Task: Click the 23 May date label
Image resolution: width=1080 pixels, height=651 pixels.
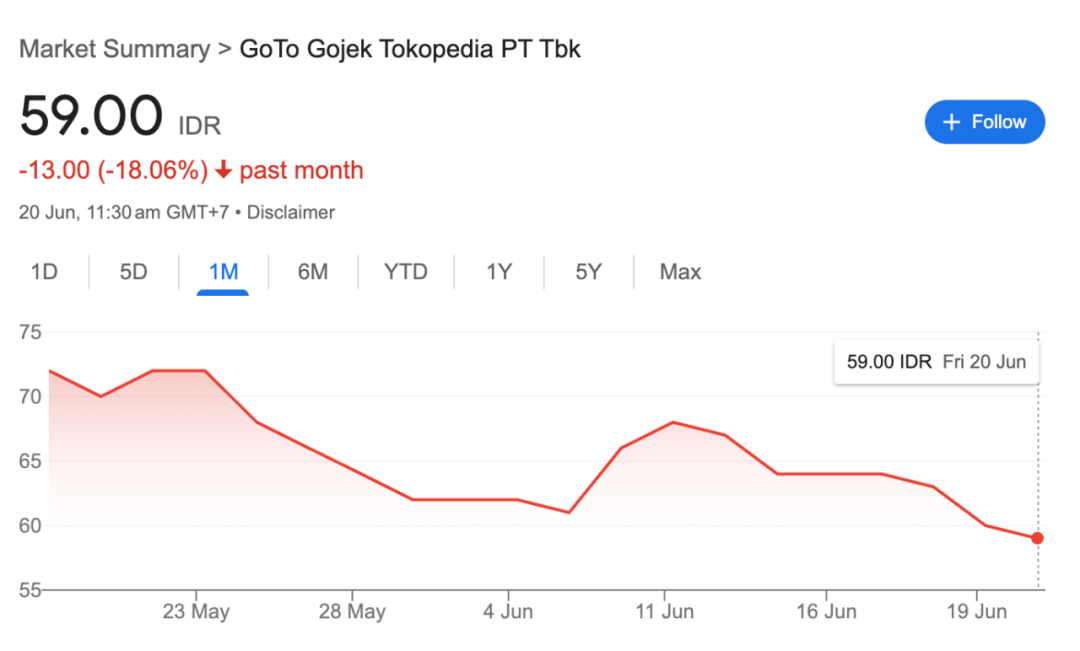Action: coord(196,612)
